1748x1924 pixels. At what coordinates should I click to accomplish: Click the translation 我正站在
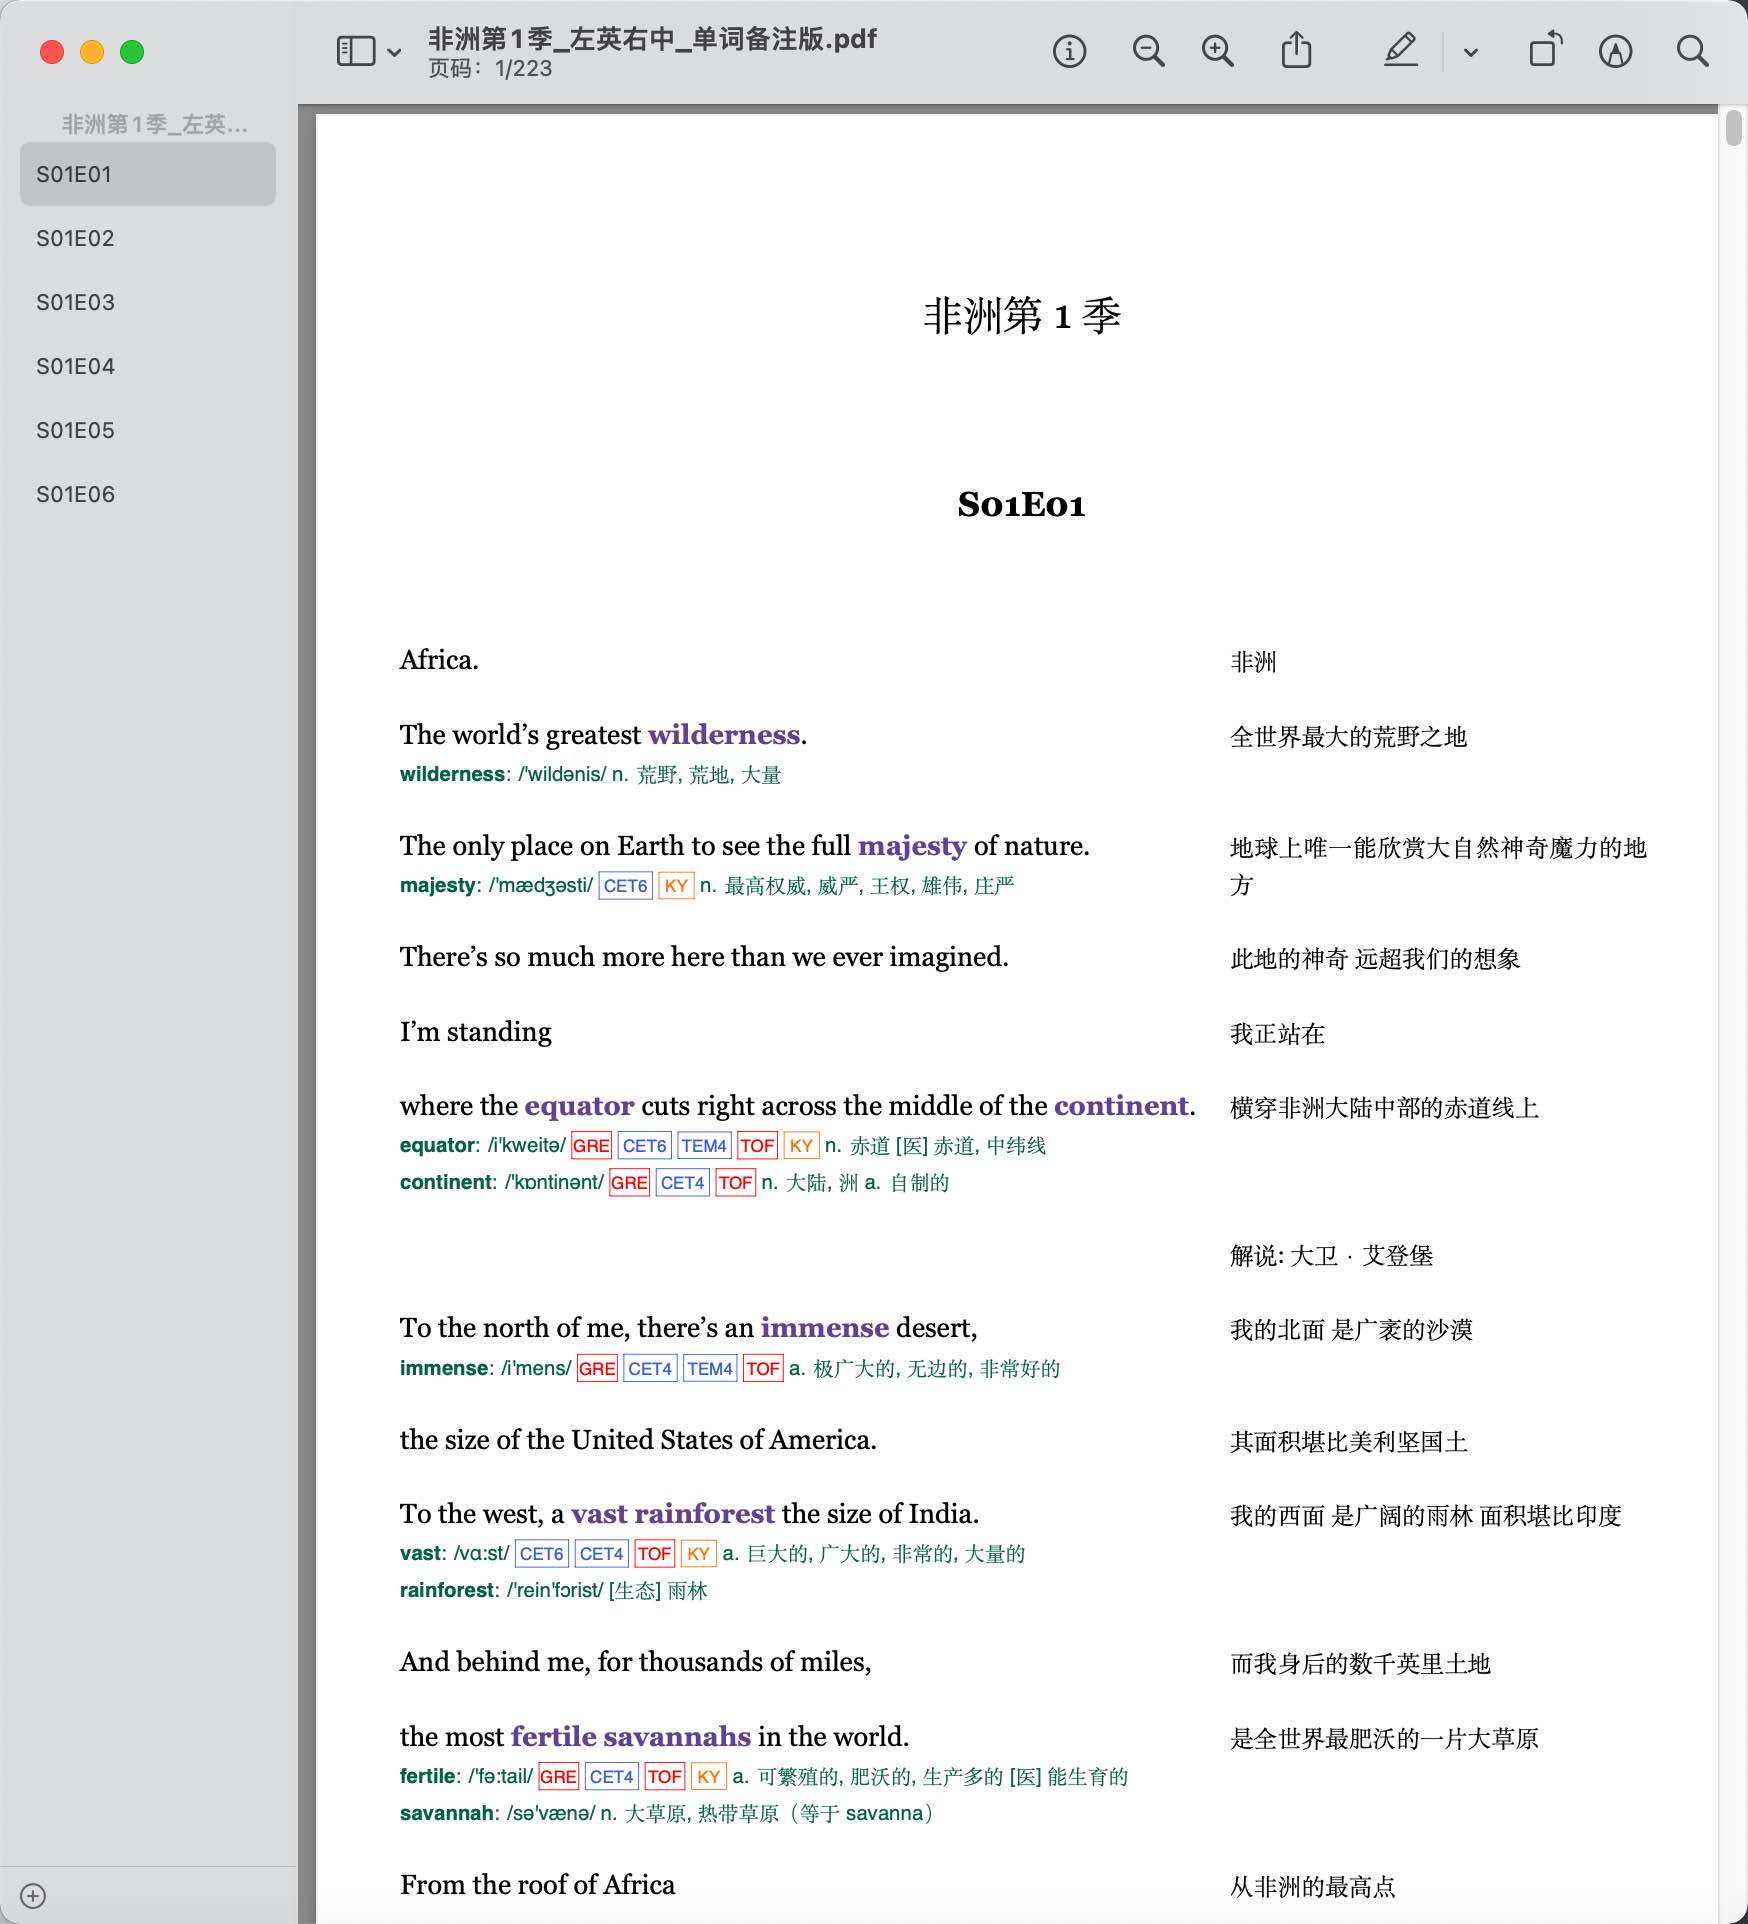[x=1277, y=1034]
